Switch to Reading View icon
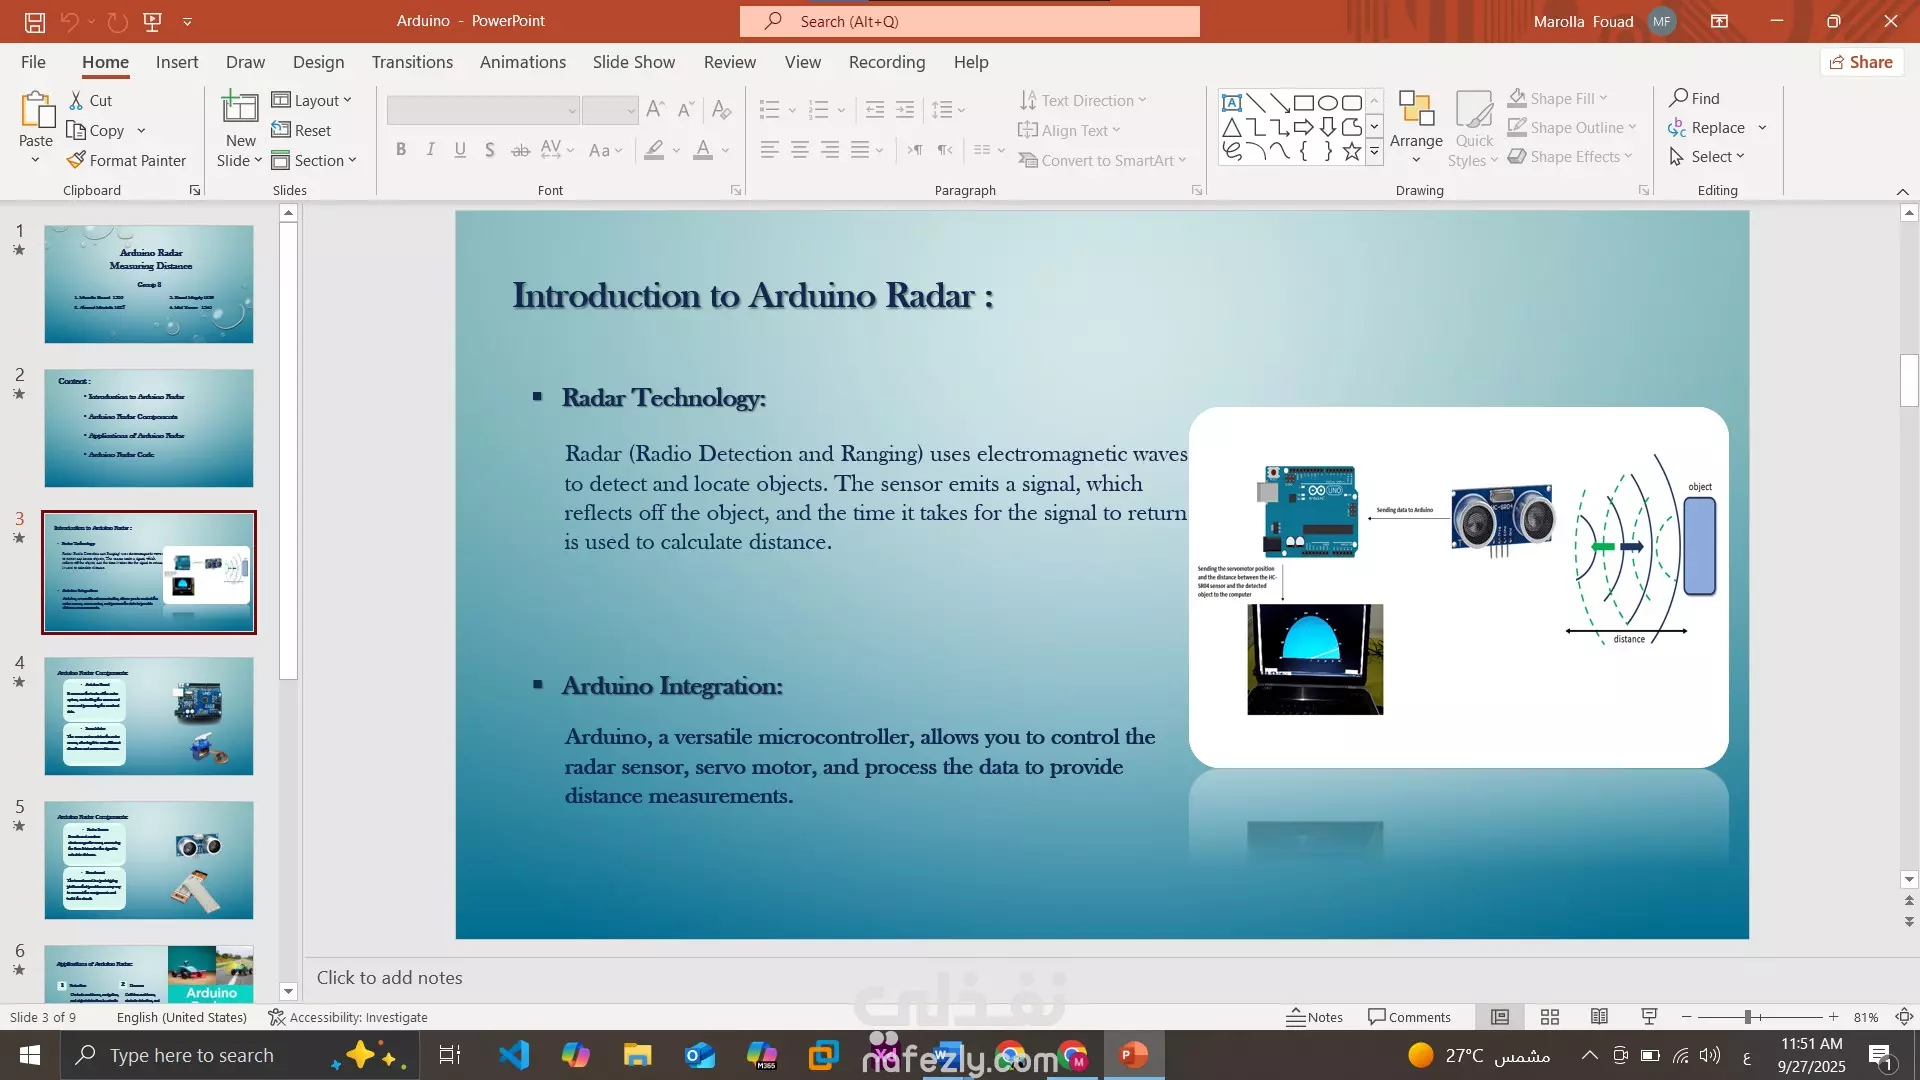Image resolution: width=1920 pixels, height=1080 pixels. point(1599,1017)
